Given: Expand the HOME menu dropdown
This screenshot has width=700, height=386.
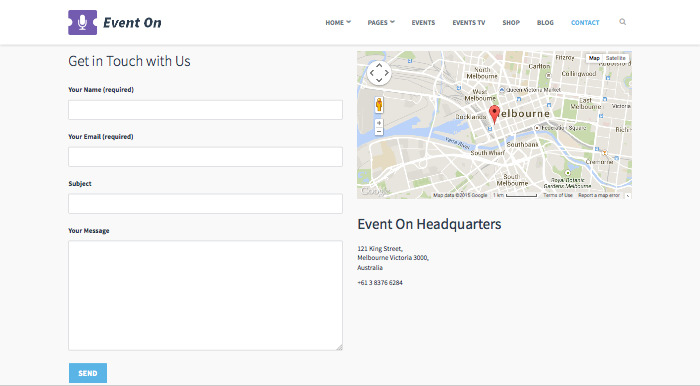Looking at the screenshot, I should [338, 22].
